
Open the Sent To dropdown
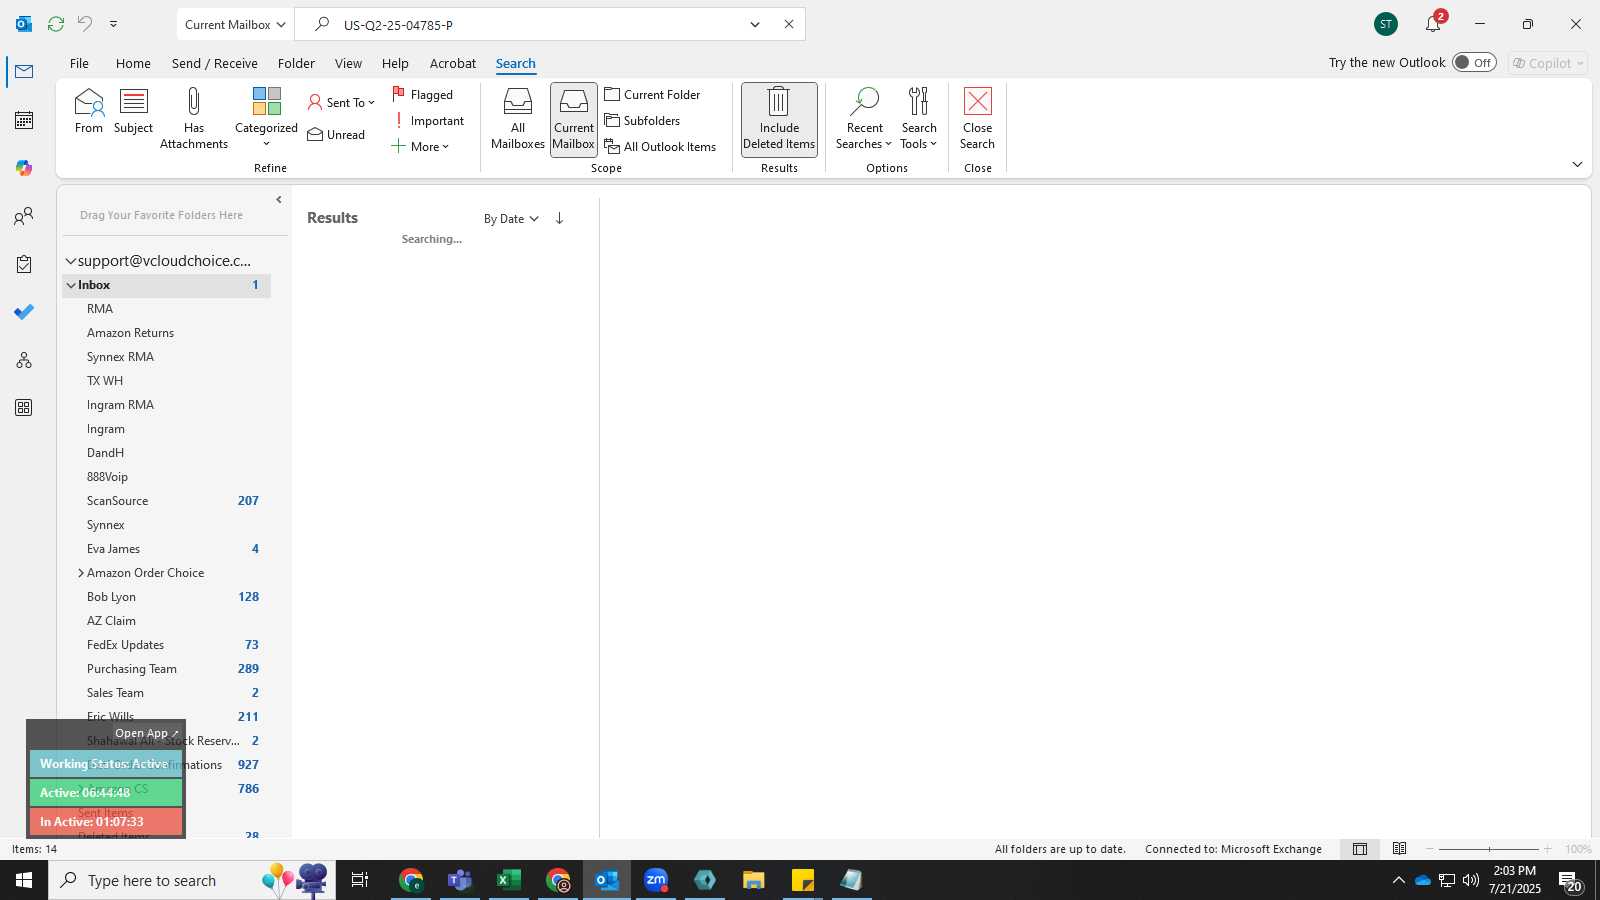[341, 102]
